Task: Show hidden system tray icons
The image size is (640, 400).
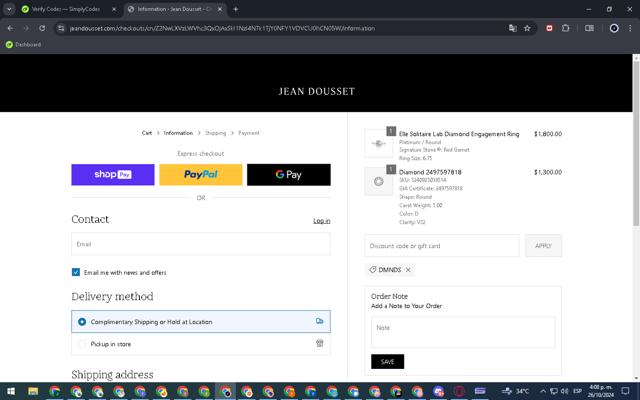Action: (542, 391)
